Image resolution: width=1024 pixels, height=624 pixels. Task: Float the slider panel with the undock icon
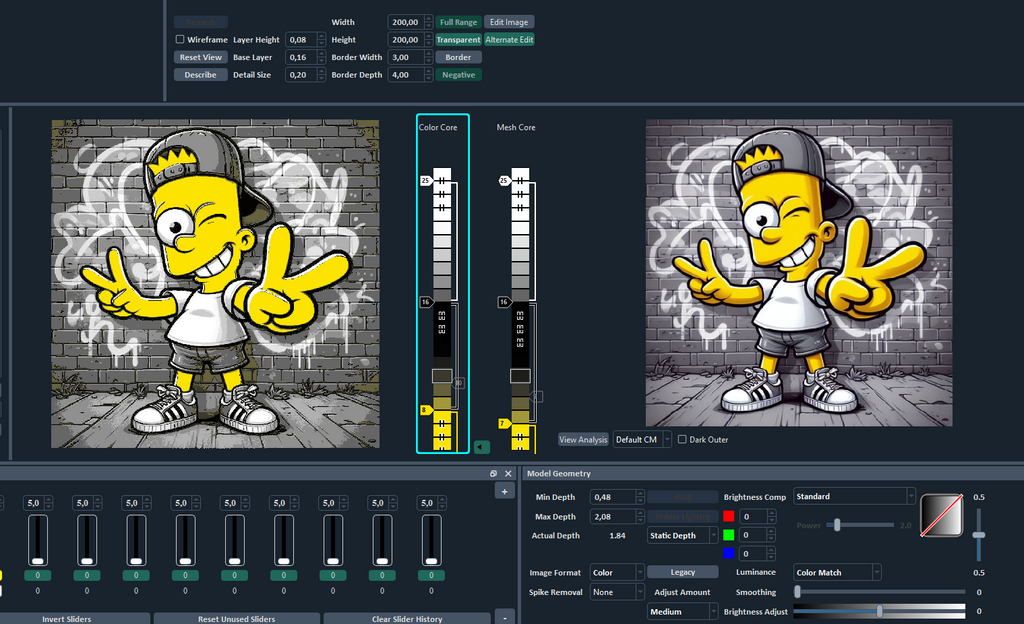point(493,474)
